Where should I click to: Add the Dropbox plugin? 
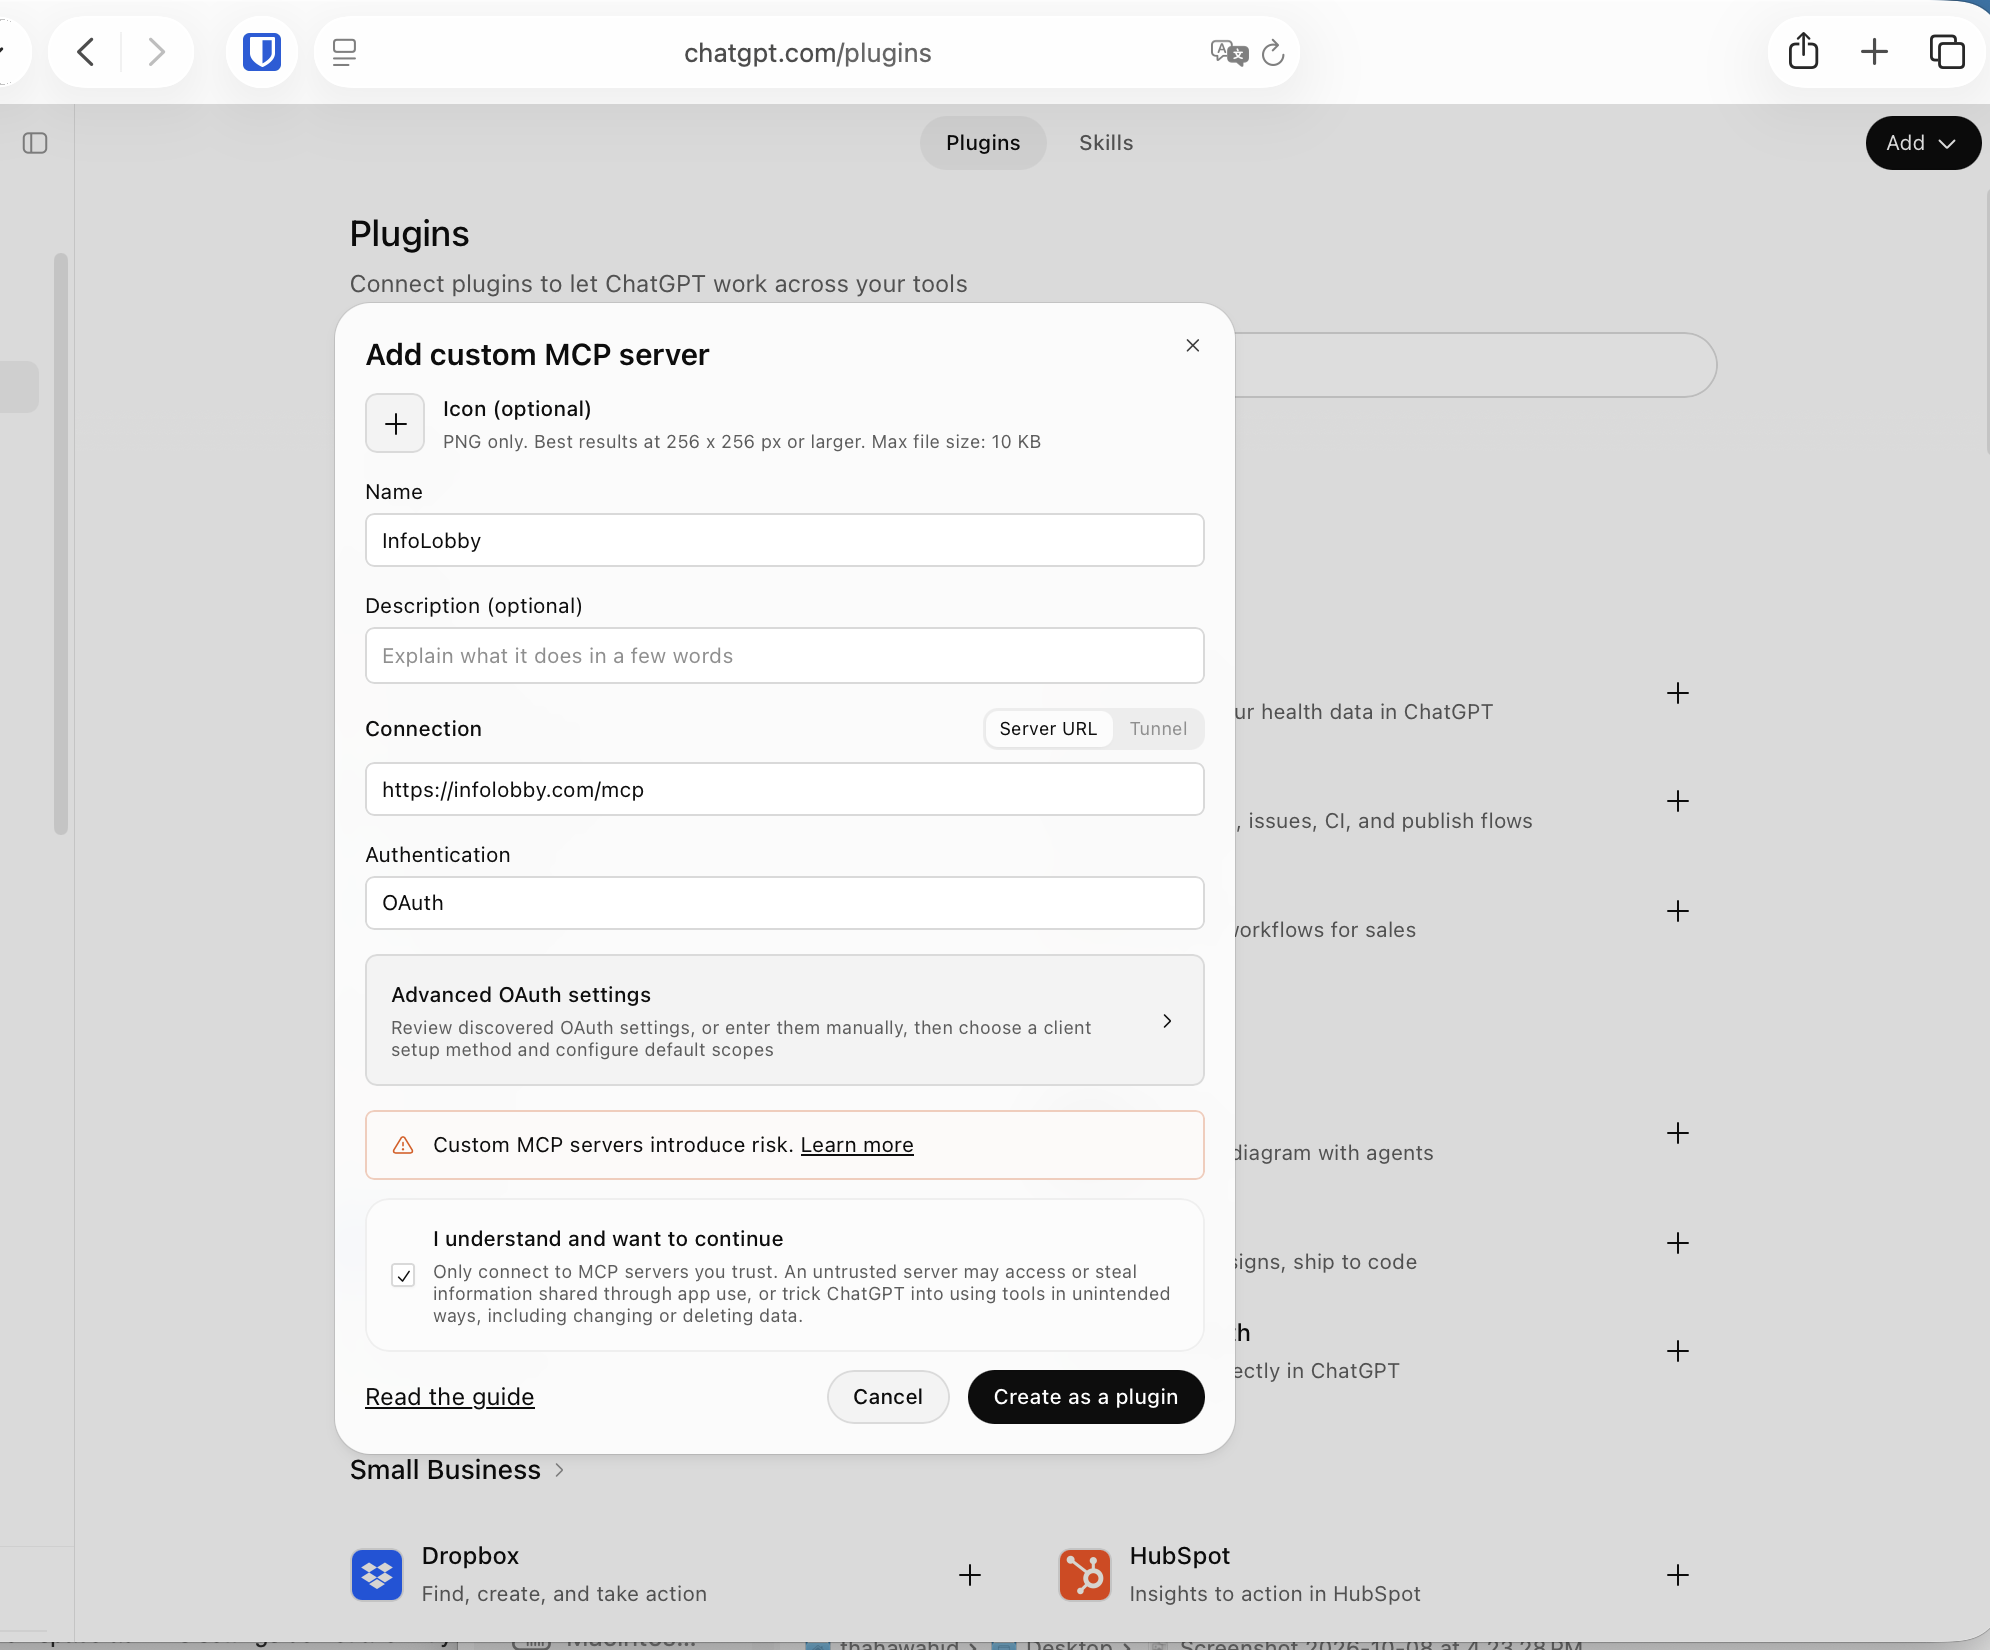(969, 1575)
